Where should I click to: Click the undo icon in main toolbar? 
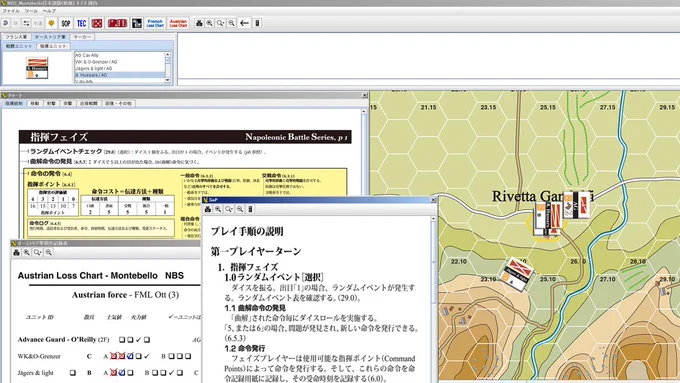[x=6, y=23]
